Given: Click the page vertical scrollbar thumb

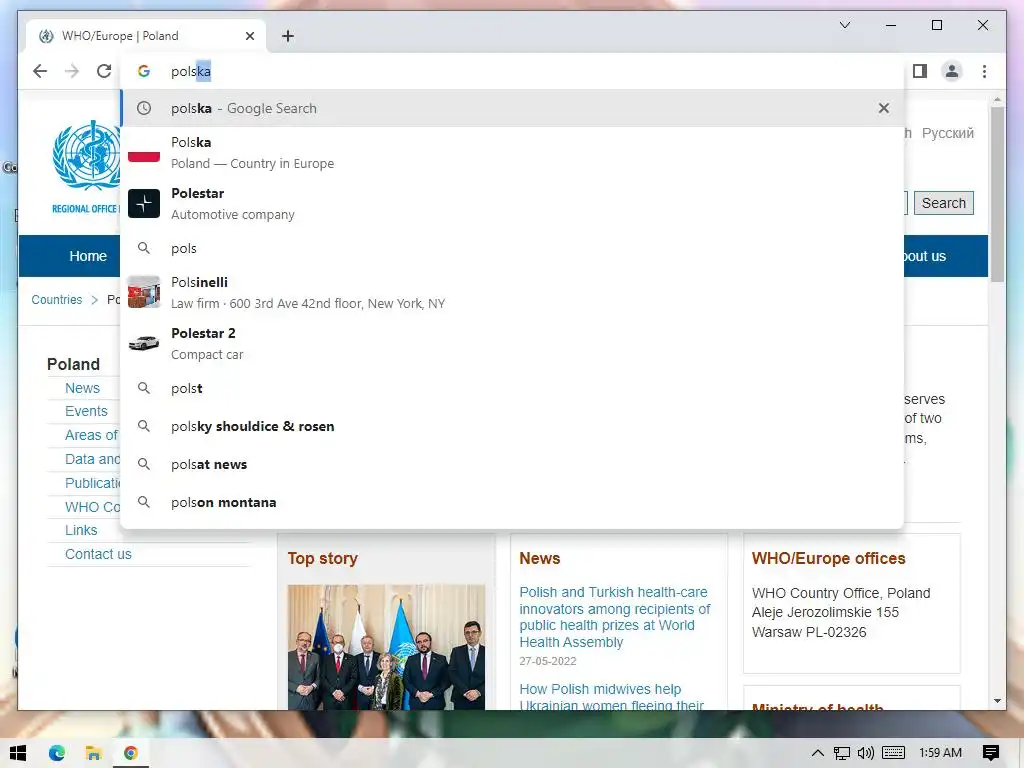Looking at the screenshot, I should coord(997,194).
